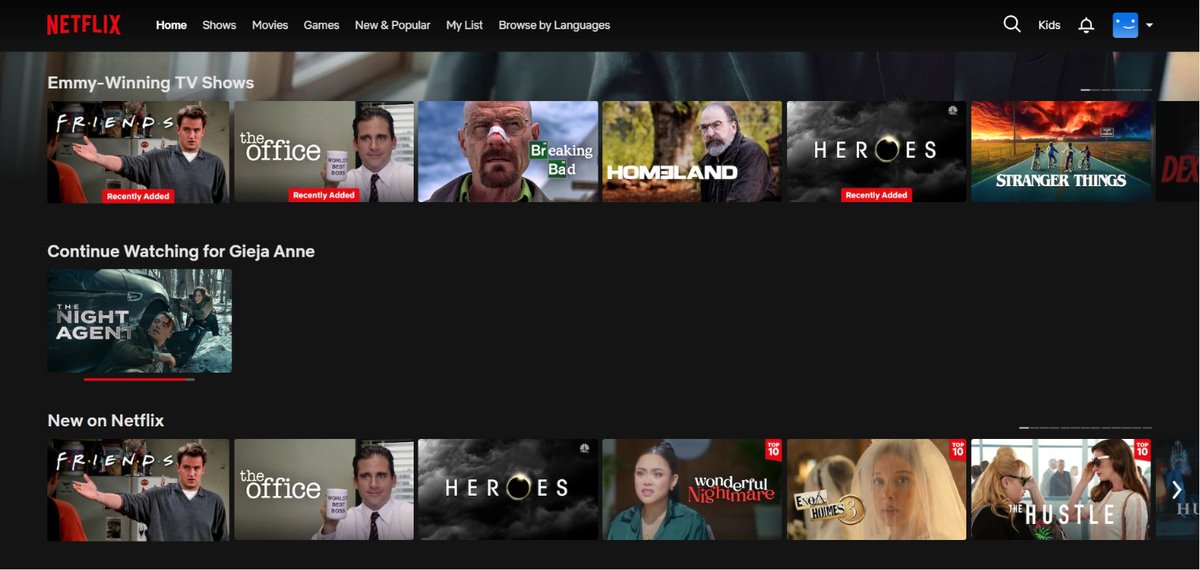Open the Breaking Bad thumbnail
Viewport: 1200px width, 570px height.
tap(508, 151)
